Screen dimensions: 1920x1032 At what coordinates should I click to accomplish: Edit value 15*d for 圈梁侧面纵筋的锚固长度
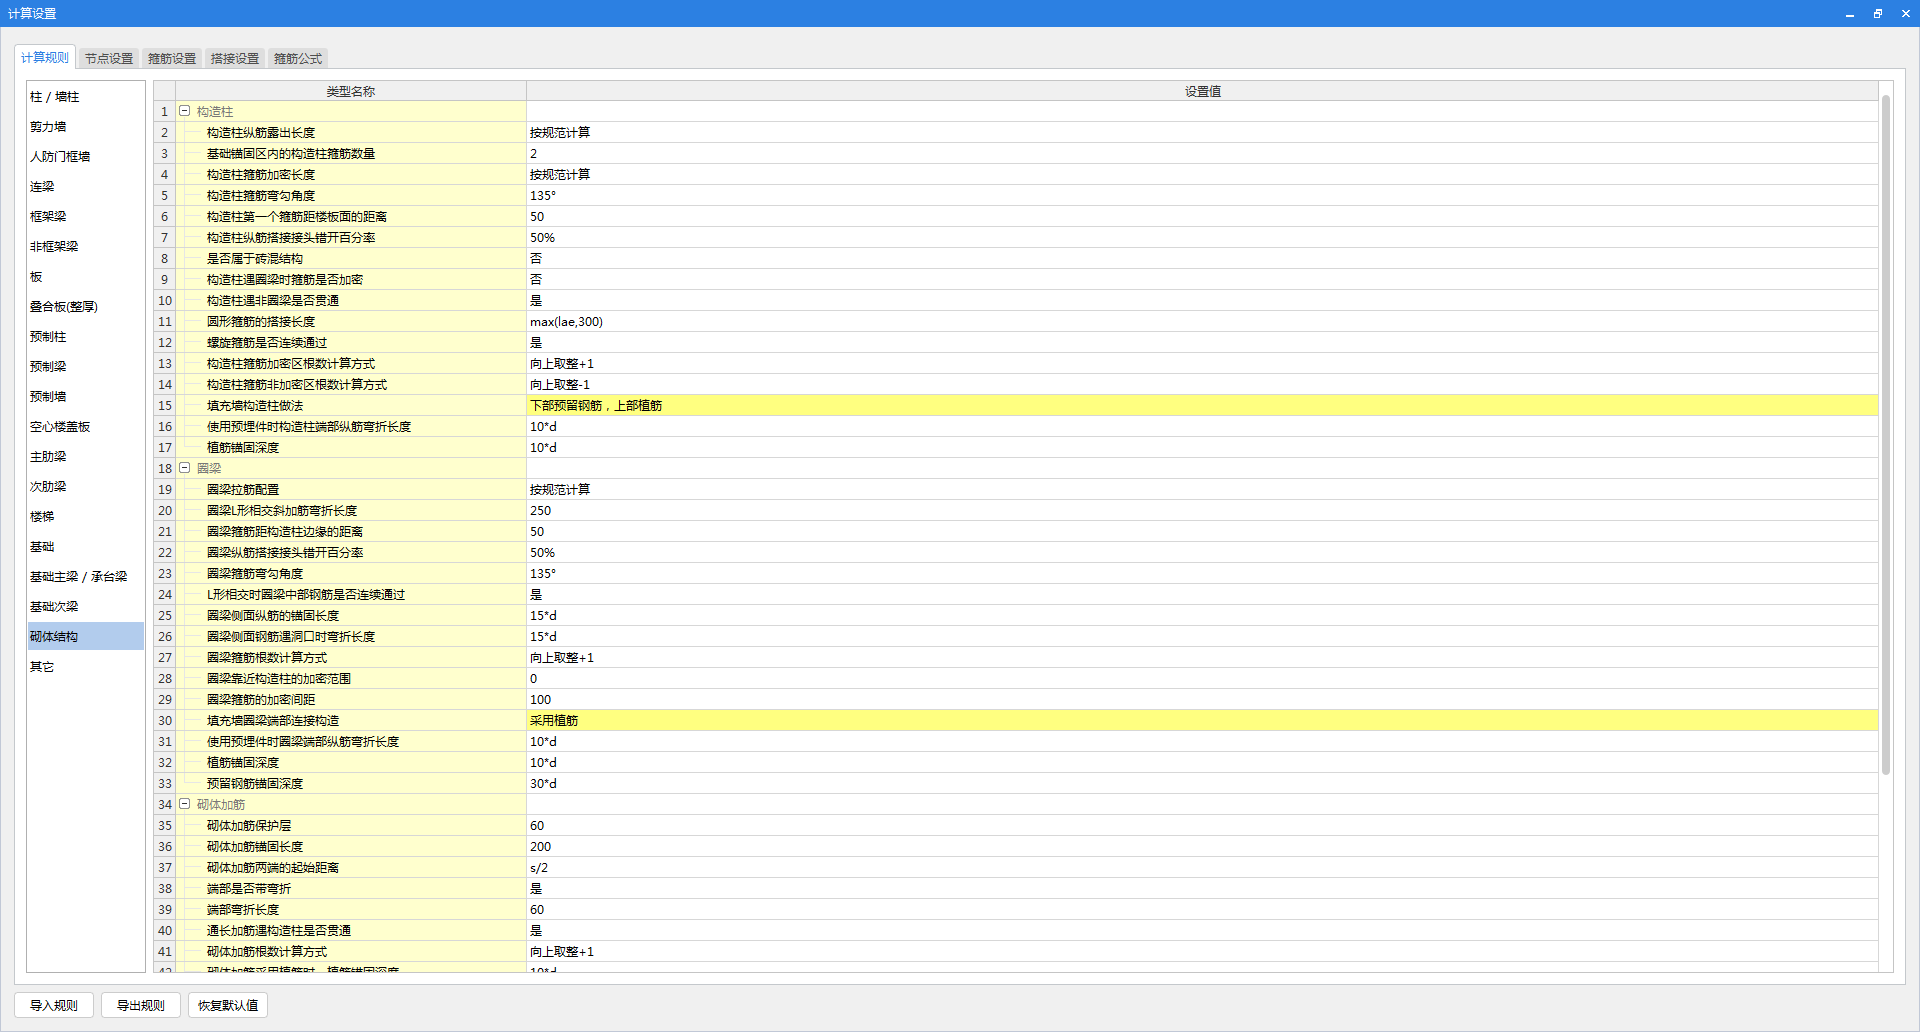pos(1202,615)
